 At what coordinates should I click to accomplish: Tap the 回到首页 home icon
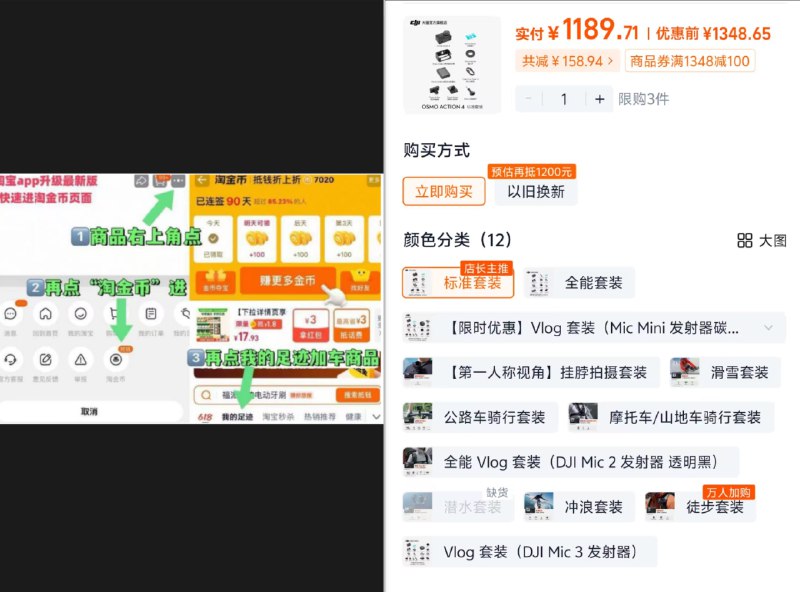tap(45, 314)
